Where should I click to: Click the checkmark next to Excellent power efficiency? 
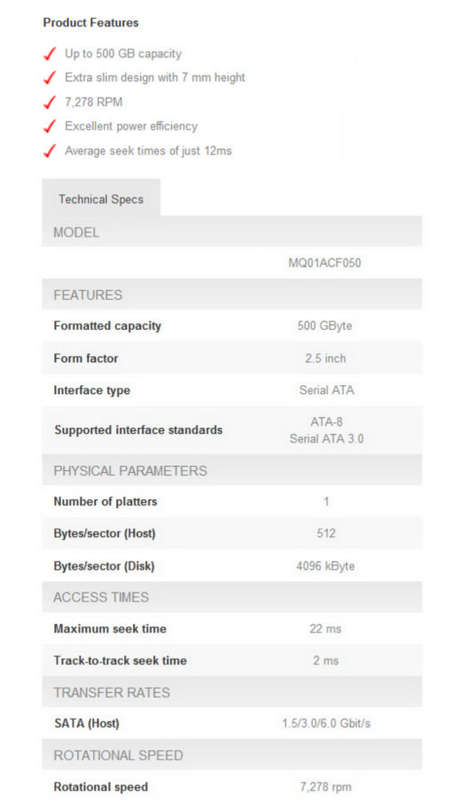click(x=49, y=127)
